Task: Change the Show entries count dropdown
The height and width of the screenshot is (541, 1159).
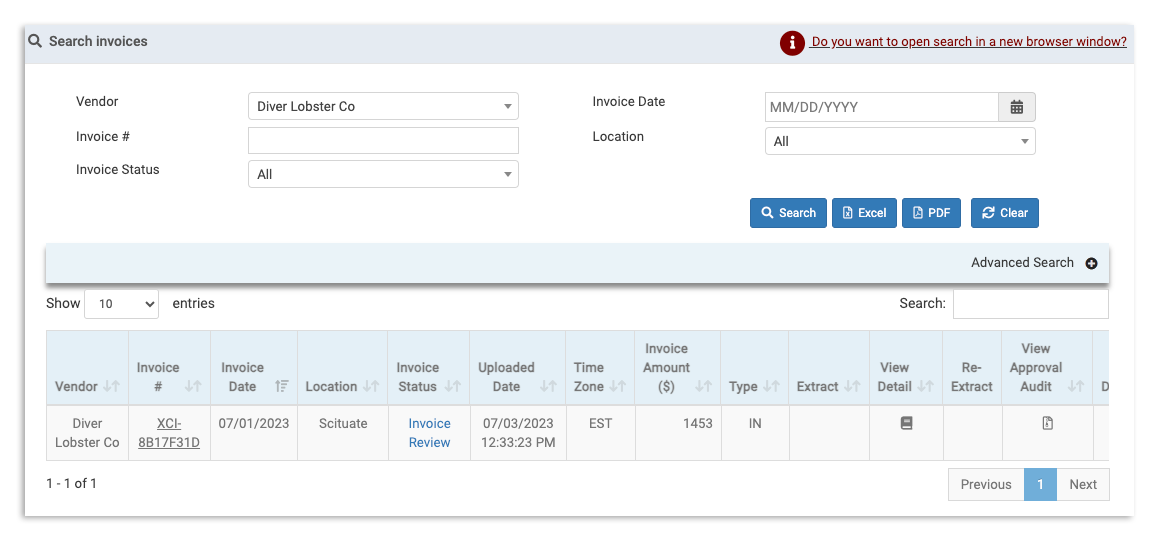Action: [x=122, y=304]
